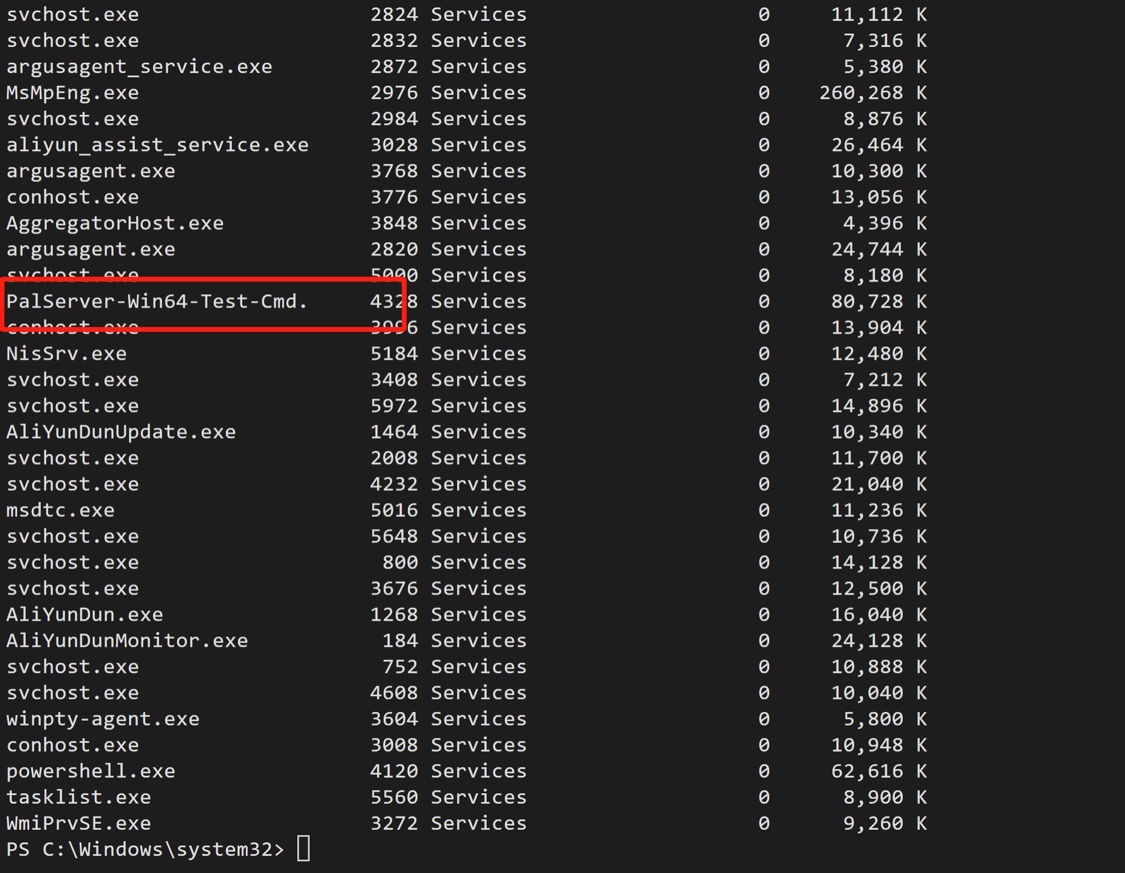1125x873 pixels.
Task: Select PID 5560
Action: (x=394, y=797)
